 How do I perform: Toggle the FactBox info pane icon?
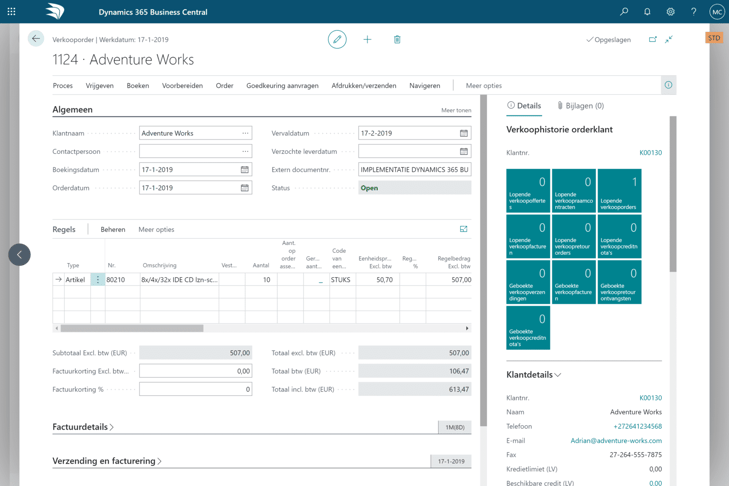tap(669, 85)
